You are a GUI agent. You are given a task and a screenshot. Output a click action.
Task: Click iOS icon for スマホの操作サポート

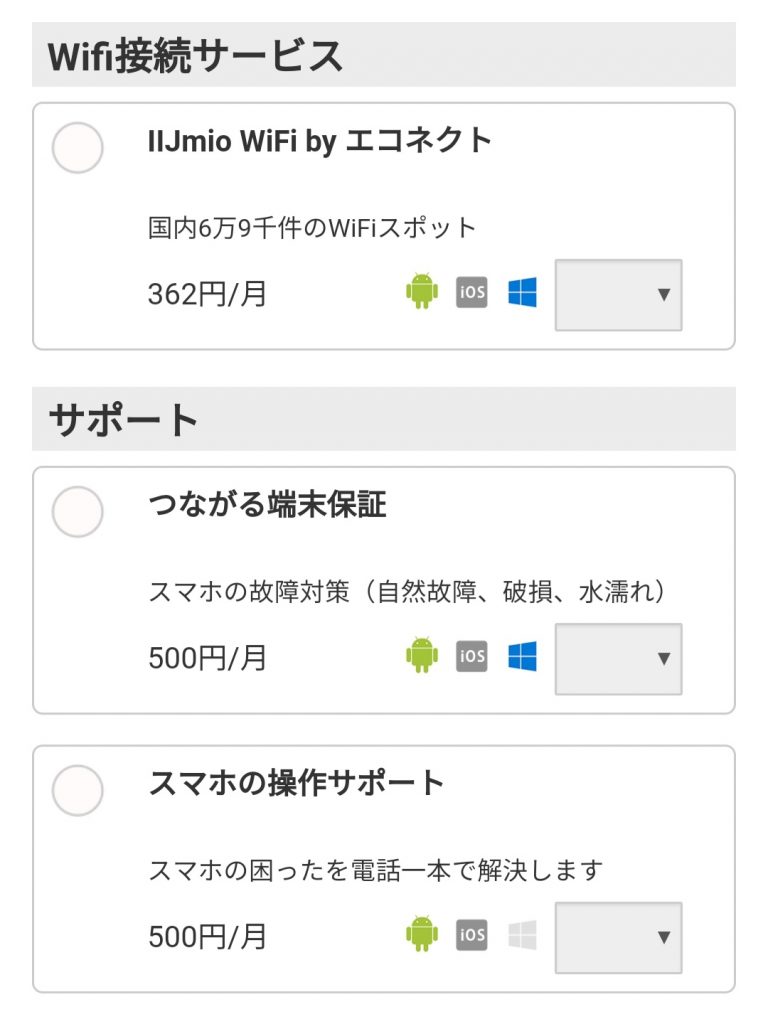[x=472, y=935]
